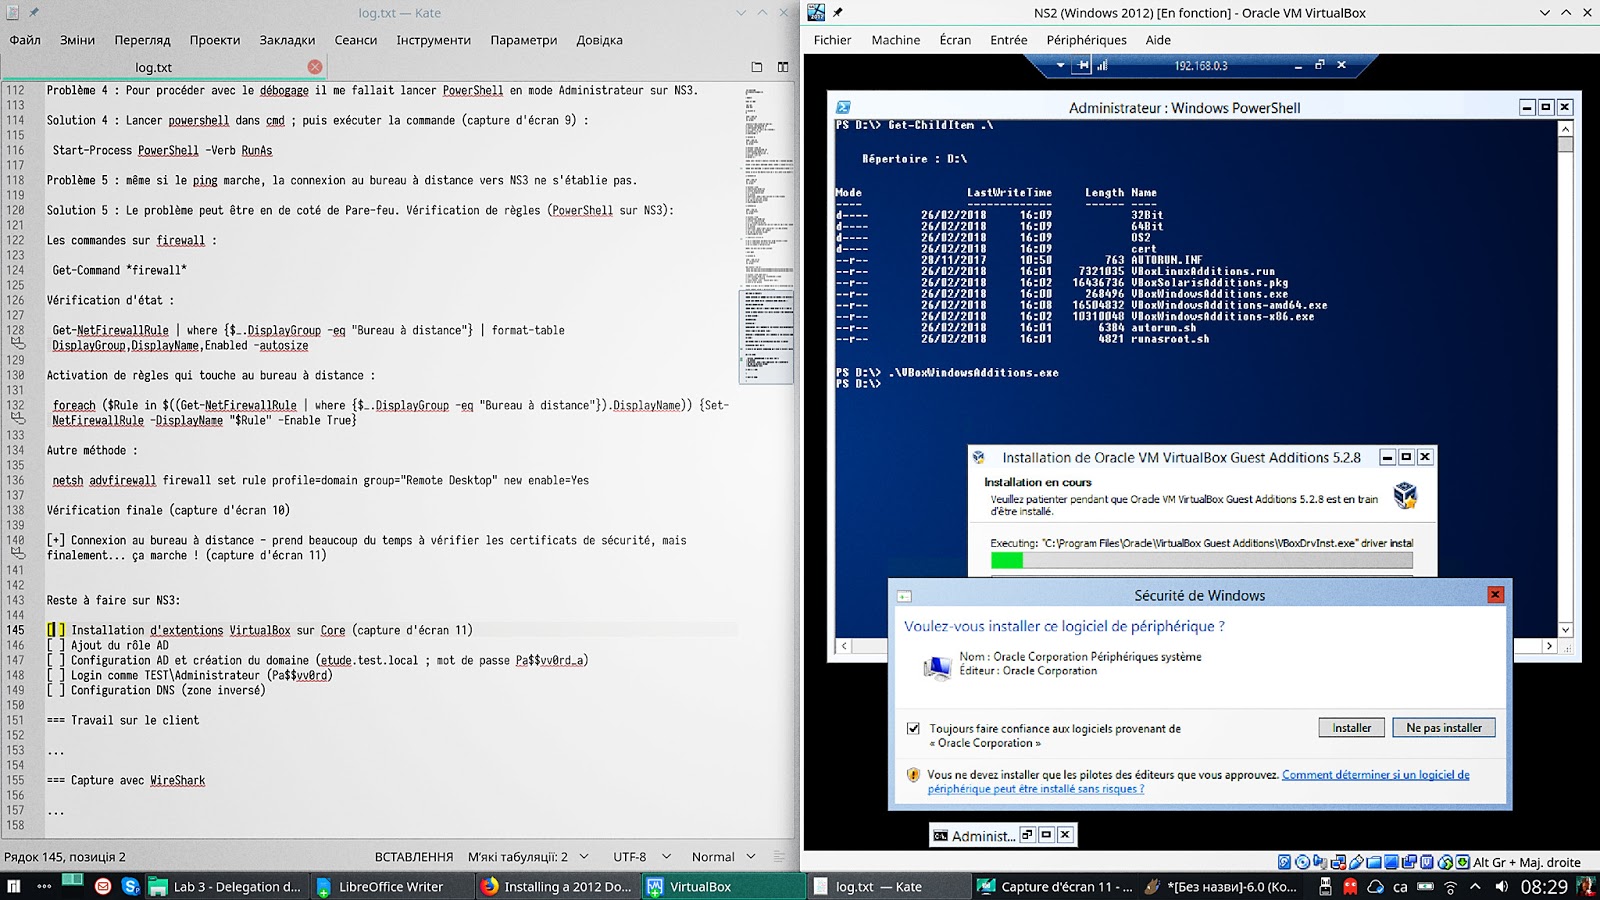Open the Kate status bar options menu icon
This screenshot has height=900, width=1600.
(x=779, y=857)
